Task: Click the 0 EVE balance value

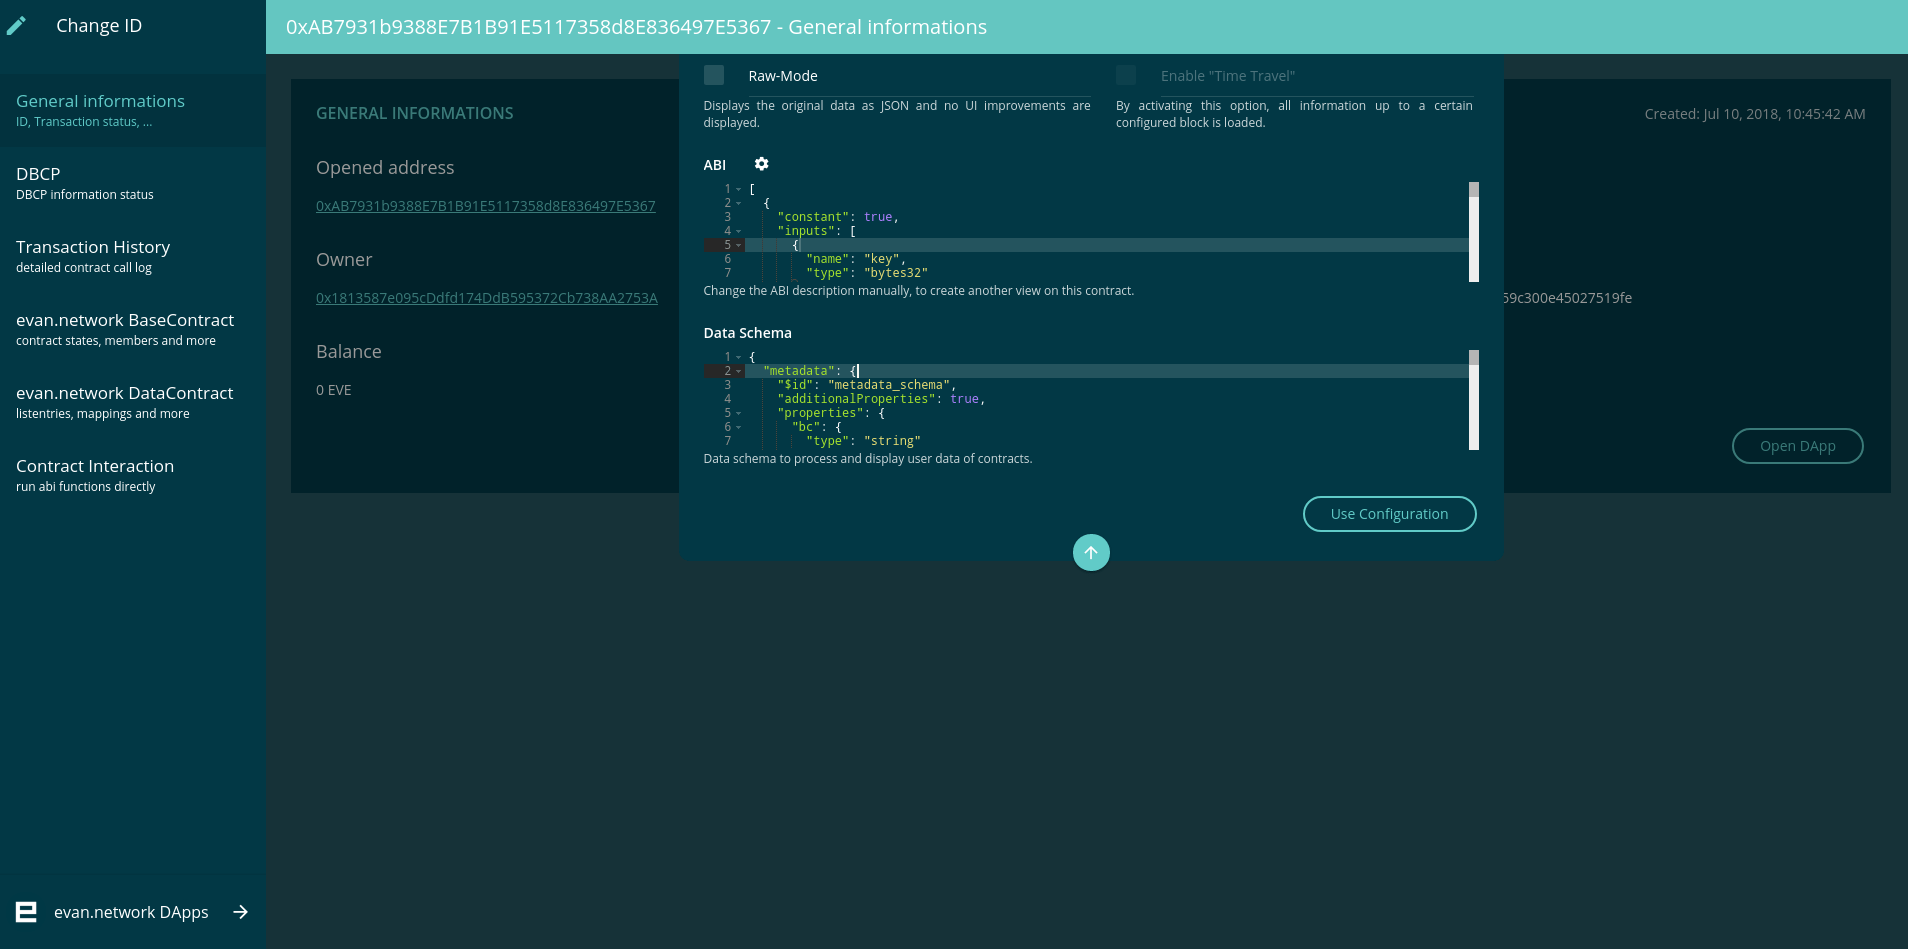Action: 334,390
